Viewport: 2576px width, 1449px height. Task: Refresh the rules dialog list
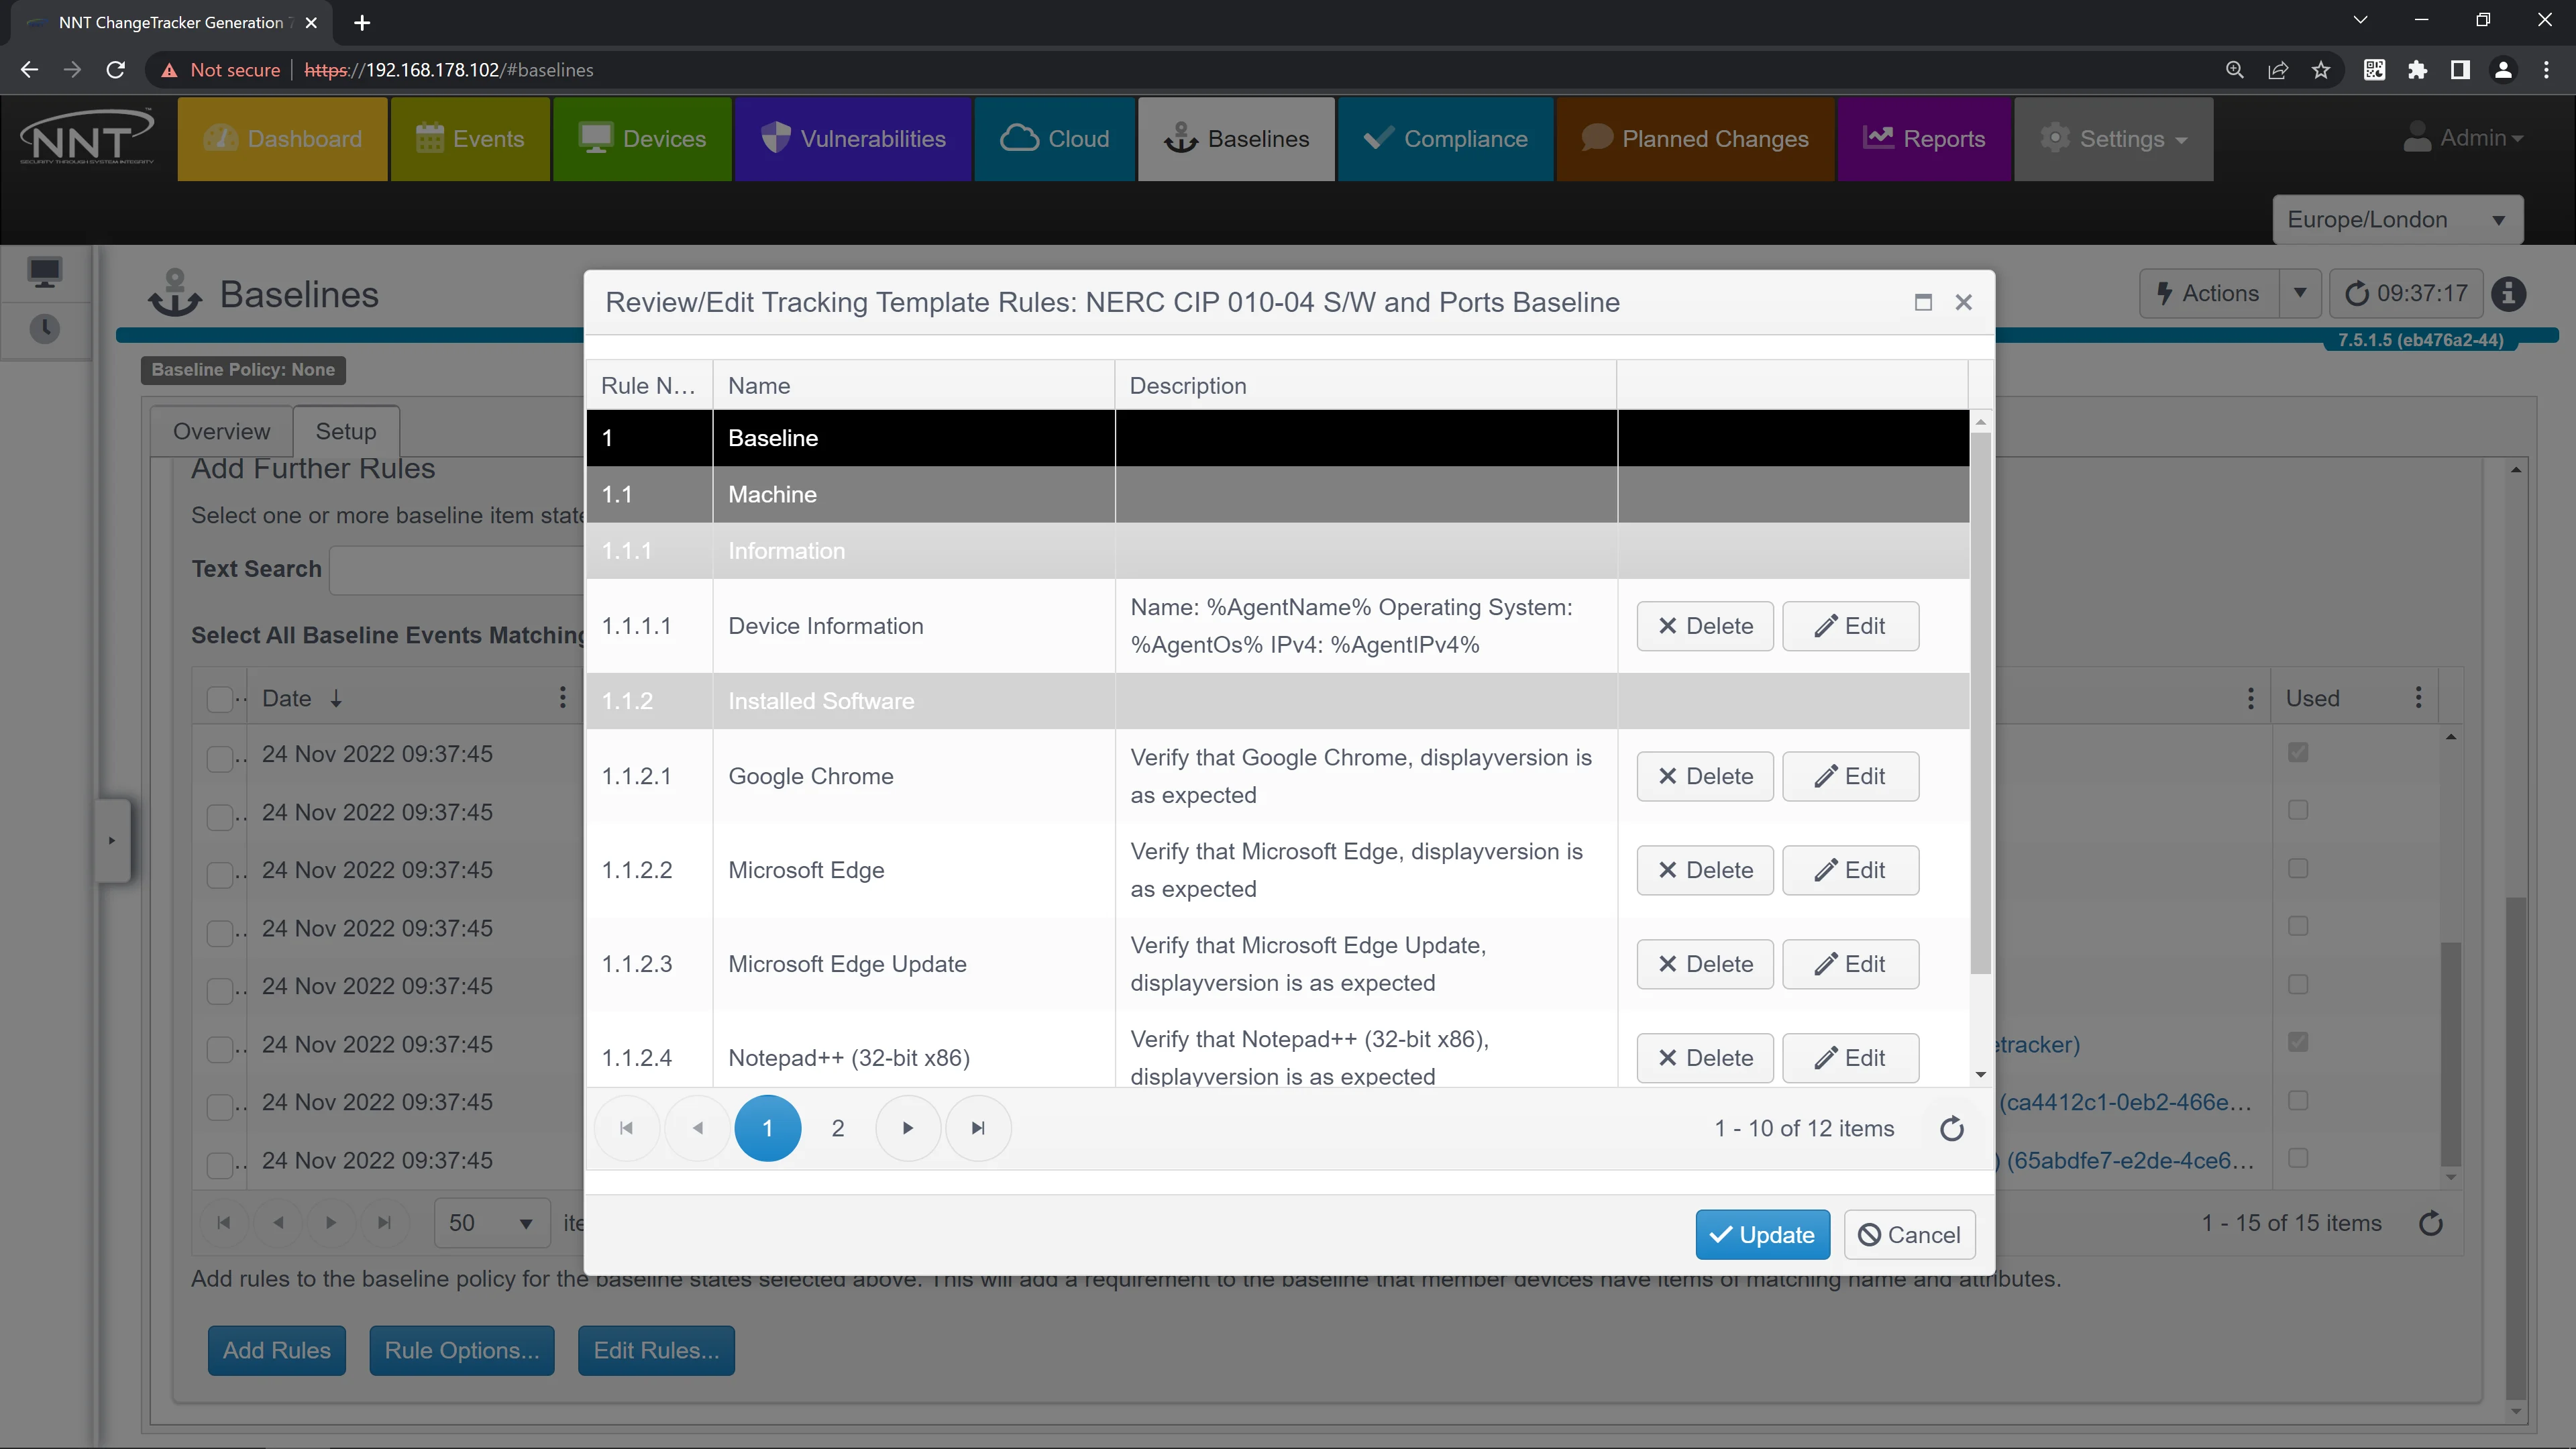[x=1952, y=1128]
